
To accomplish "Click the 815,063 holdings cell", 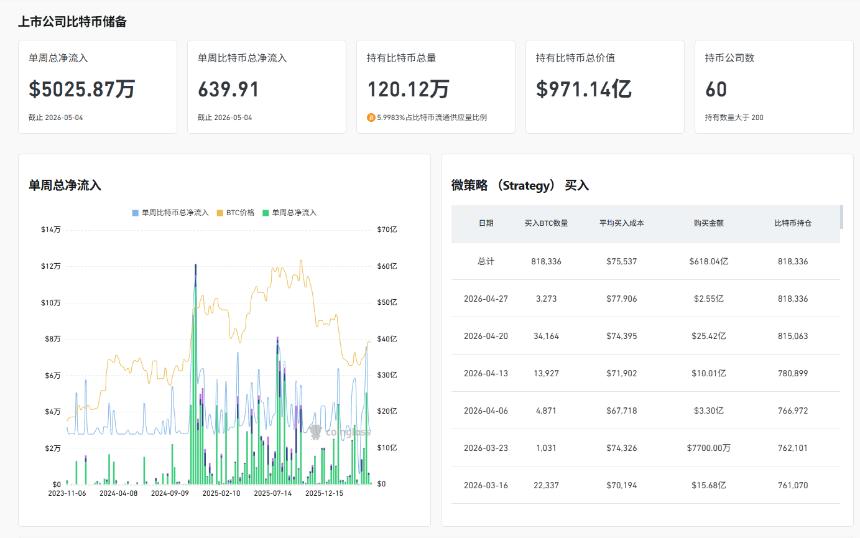I will (793, 336).
